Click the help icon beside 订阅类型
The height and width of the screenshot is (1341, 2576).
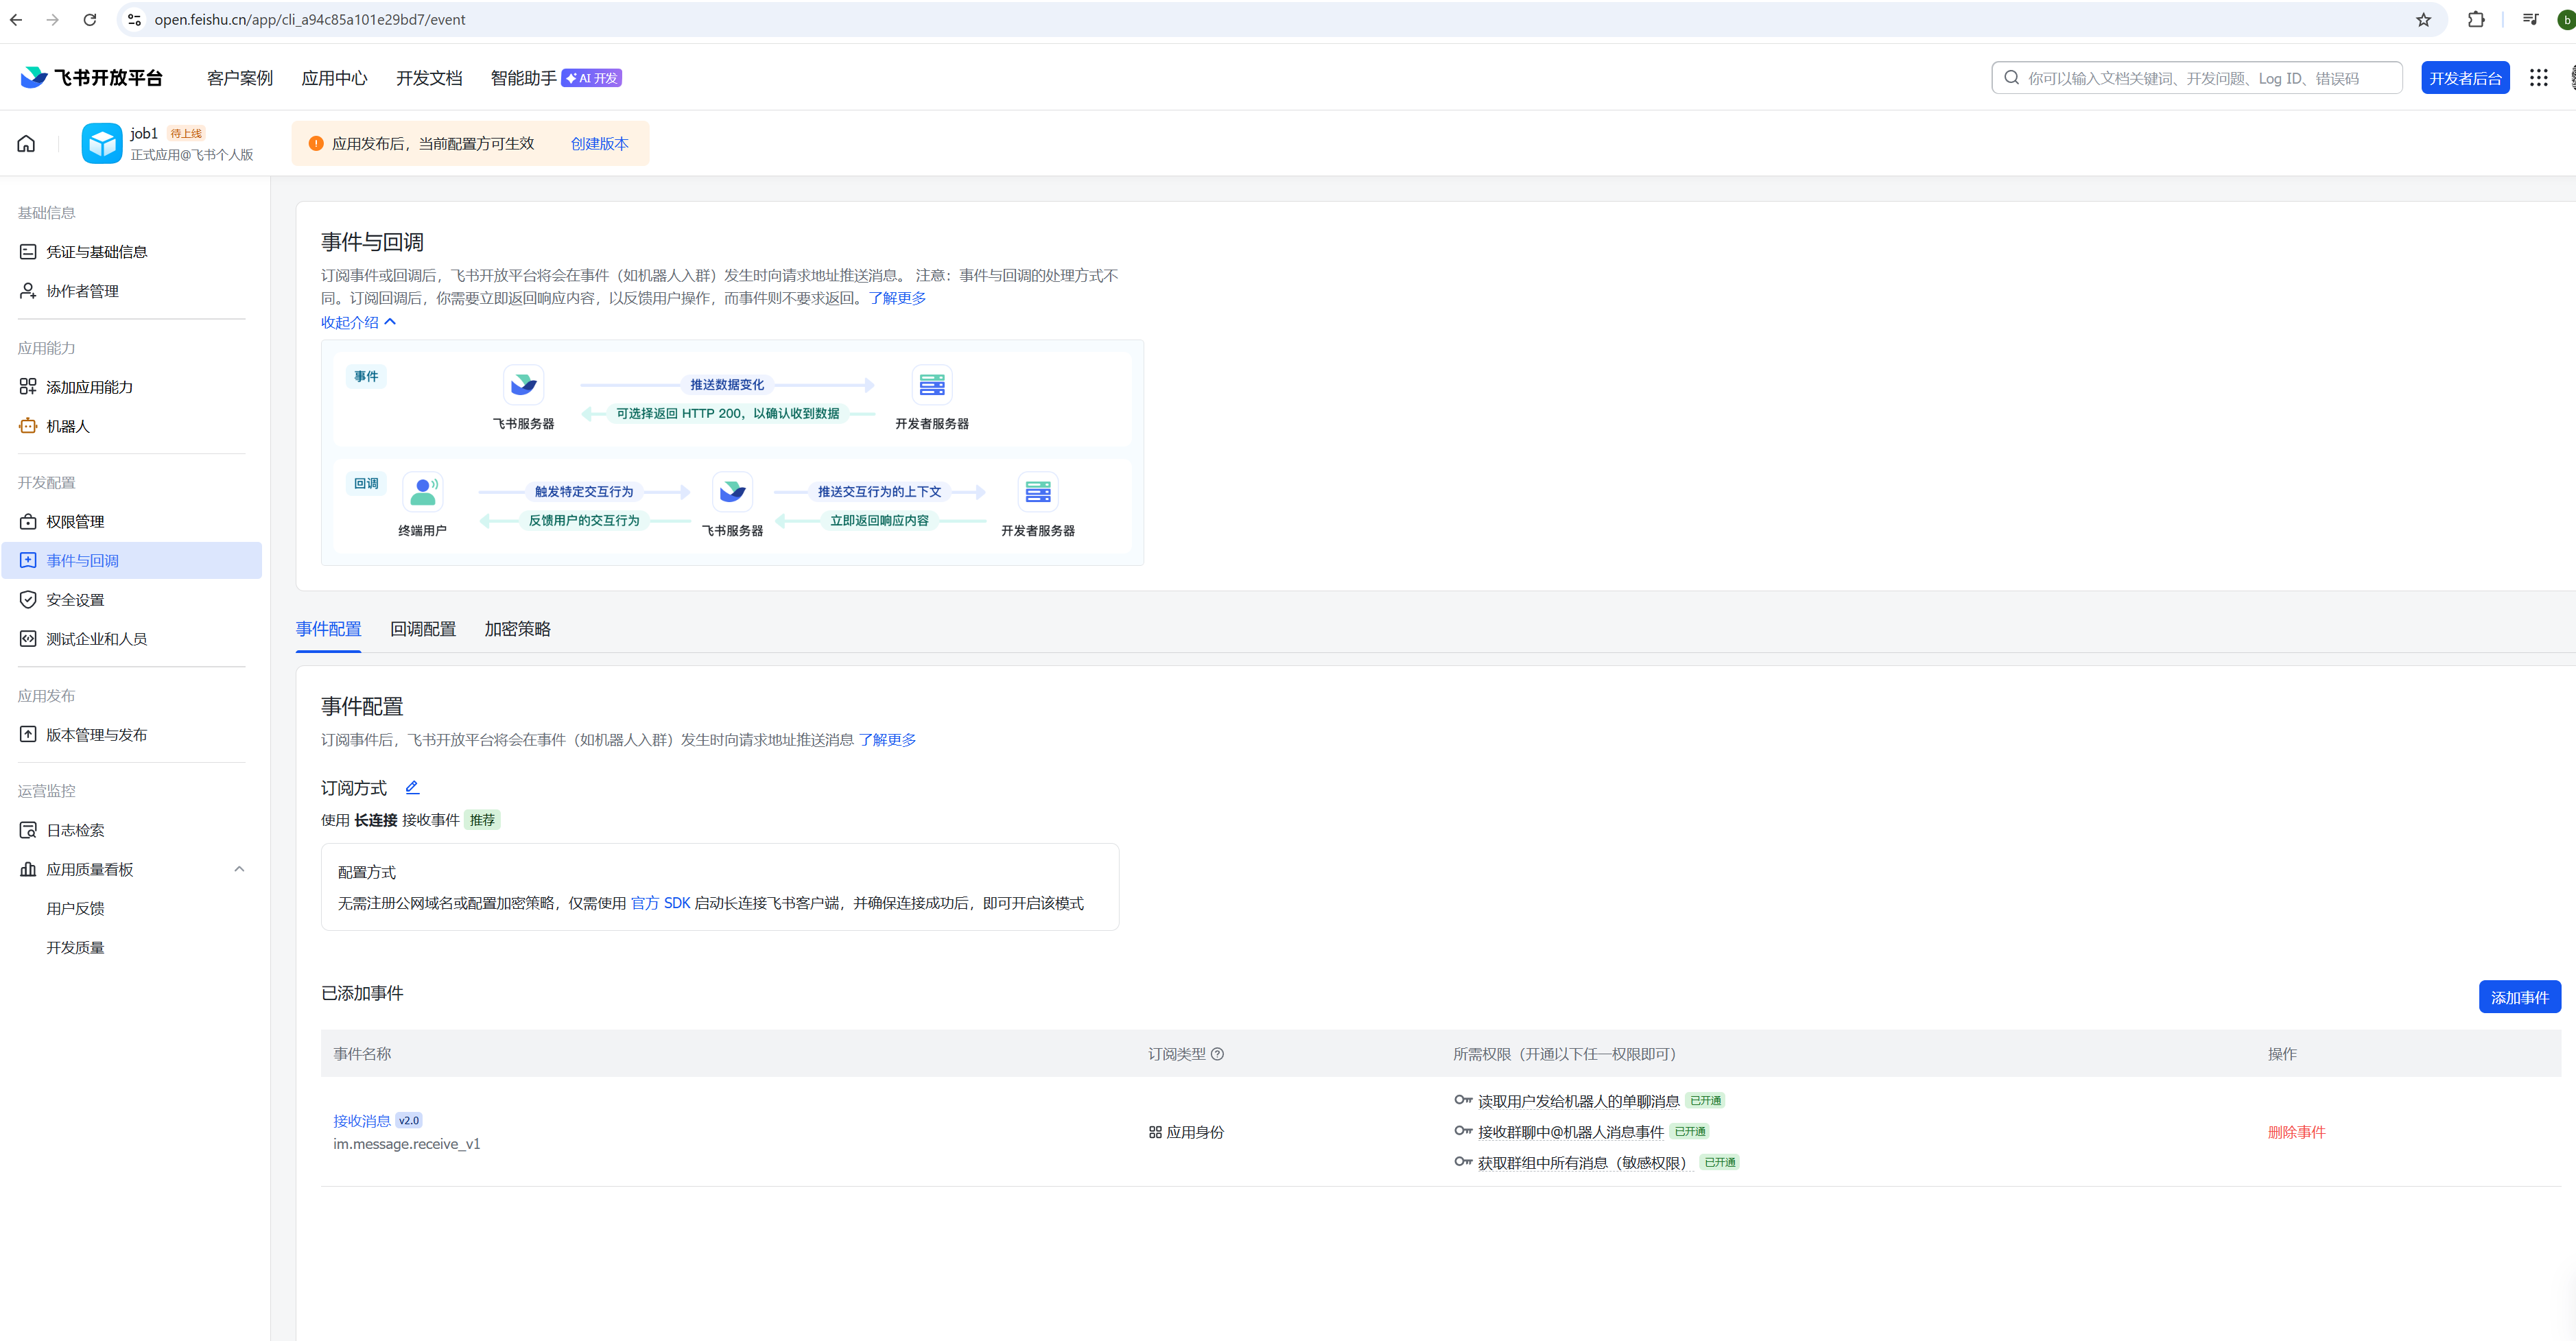coord(1217,1053)
